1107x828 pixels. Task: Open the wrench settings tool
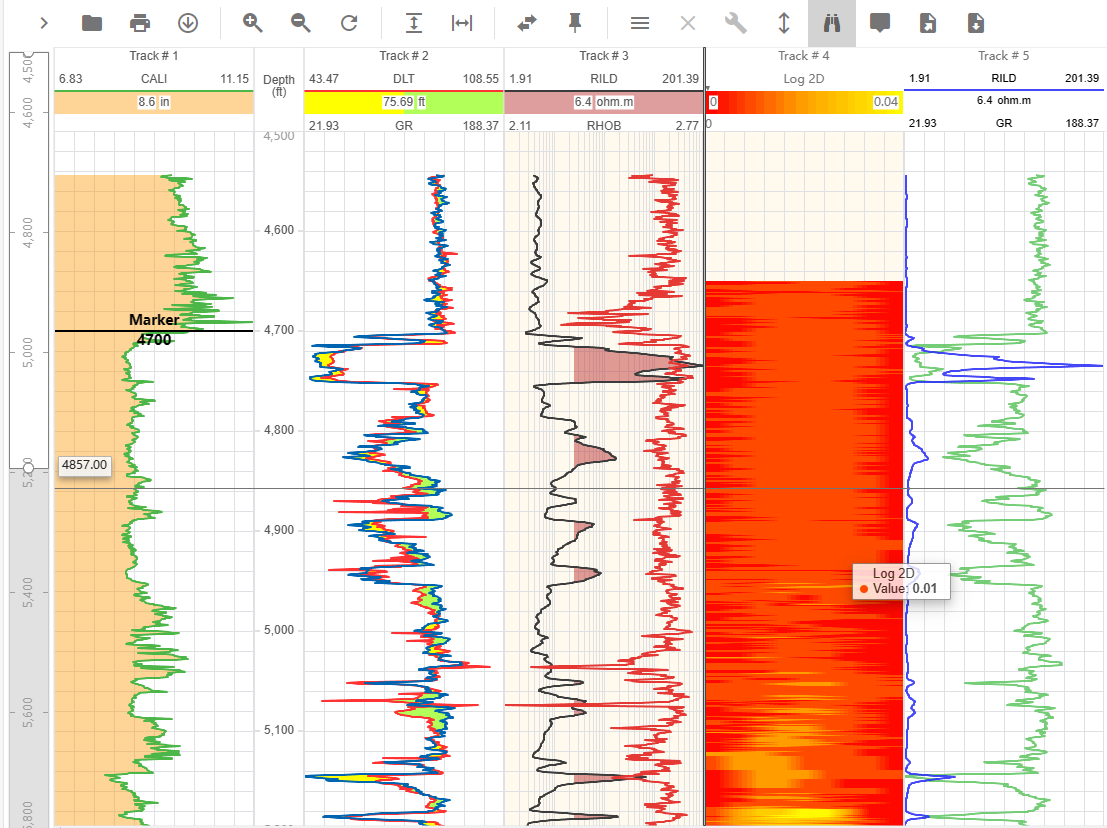[x=736, y=23]
